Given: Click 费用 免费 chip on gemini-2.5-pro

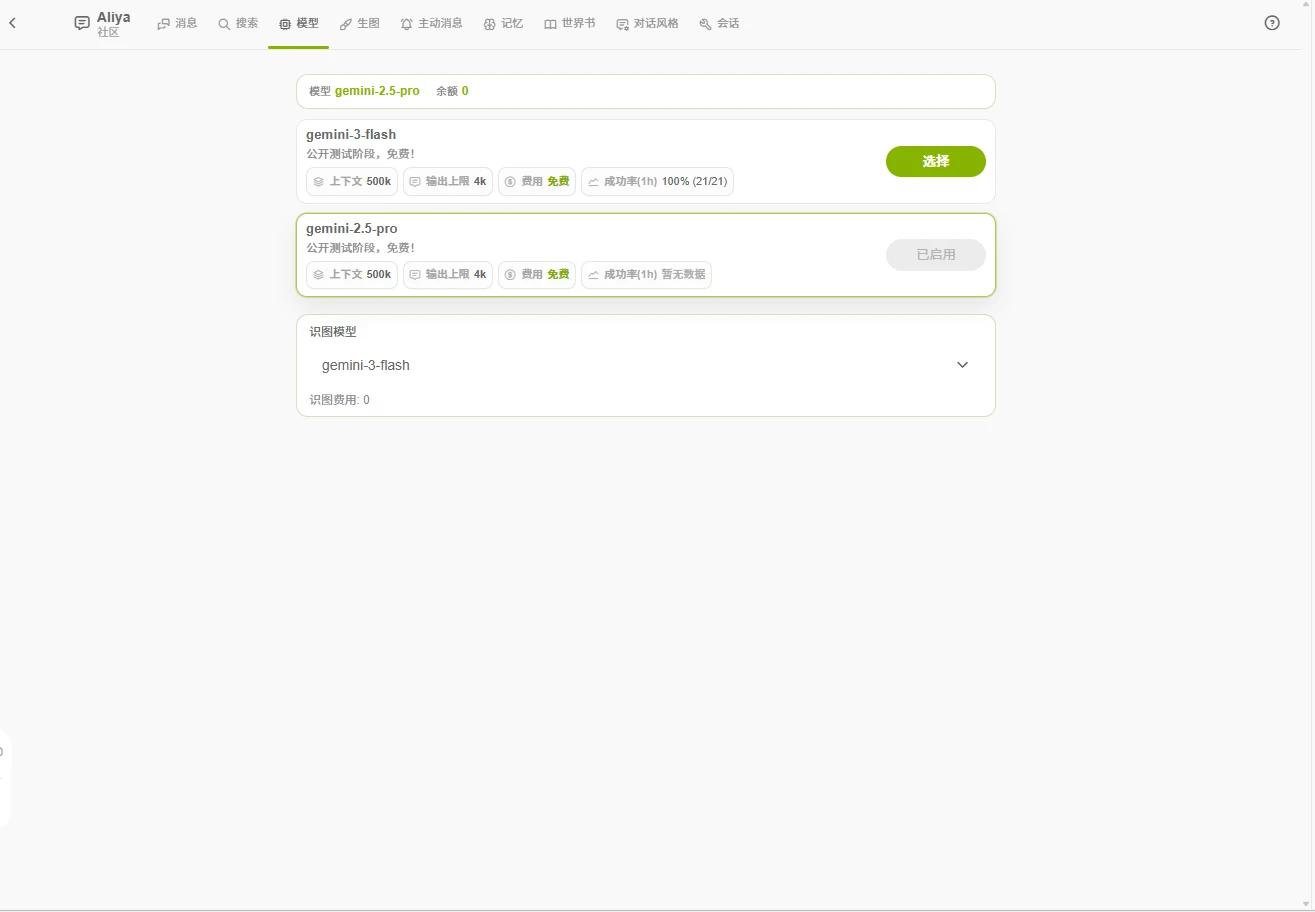Looking at the screenshot, I should (x=537, y=274).
